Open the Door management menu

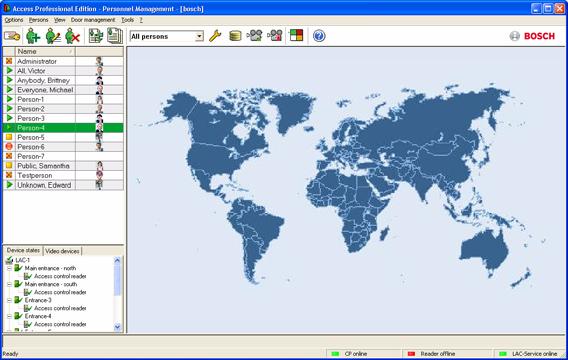tap(93, 20)
